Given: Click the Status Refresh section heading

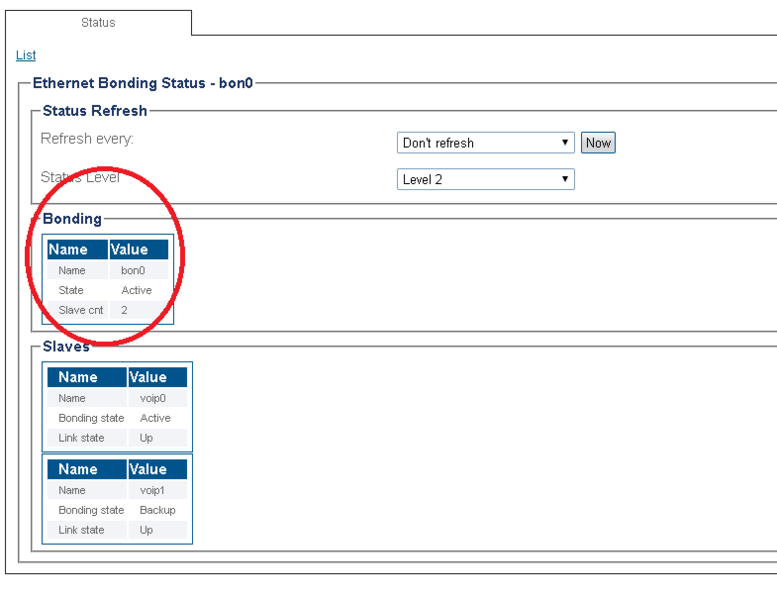Looking at the screenshot, I should pyautogui.click(x=95, y=110).
